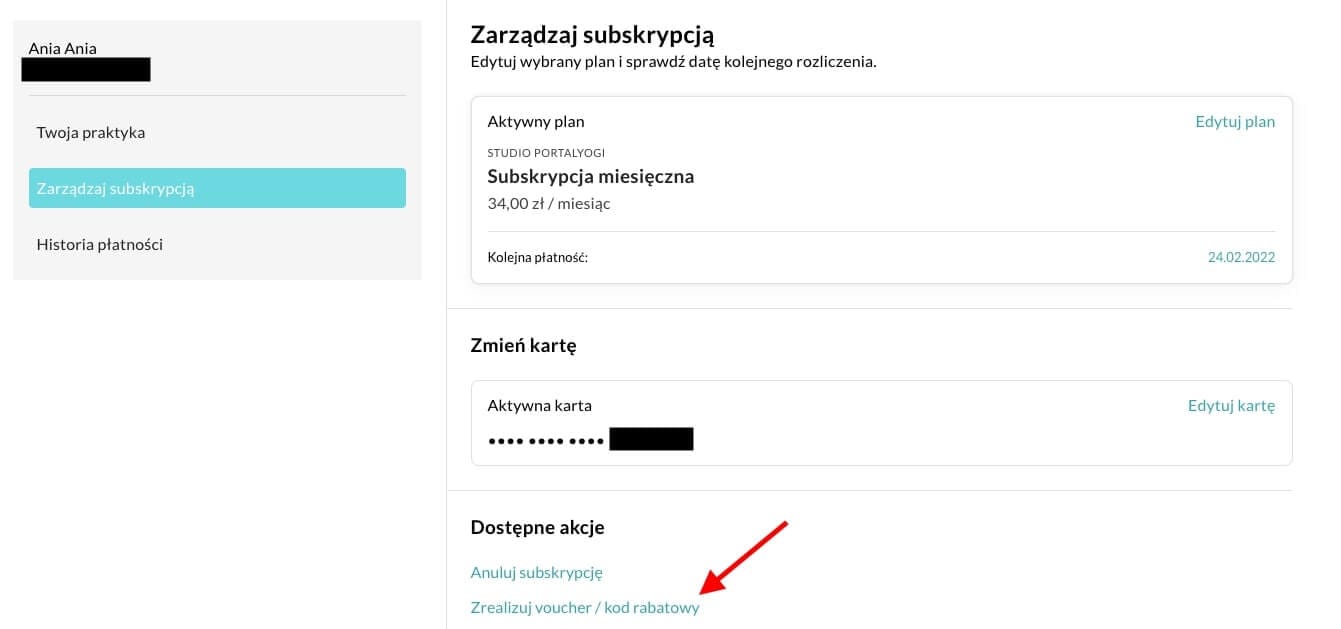Cancel via Anuluj subskrypcję link
The height and width of the screenshot is (629, 1341).
pos(536,573)
